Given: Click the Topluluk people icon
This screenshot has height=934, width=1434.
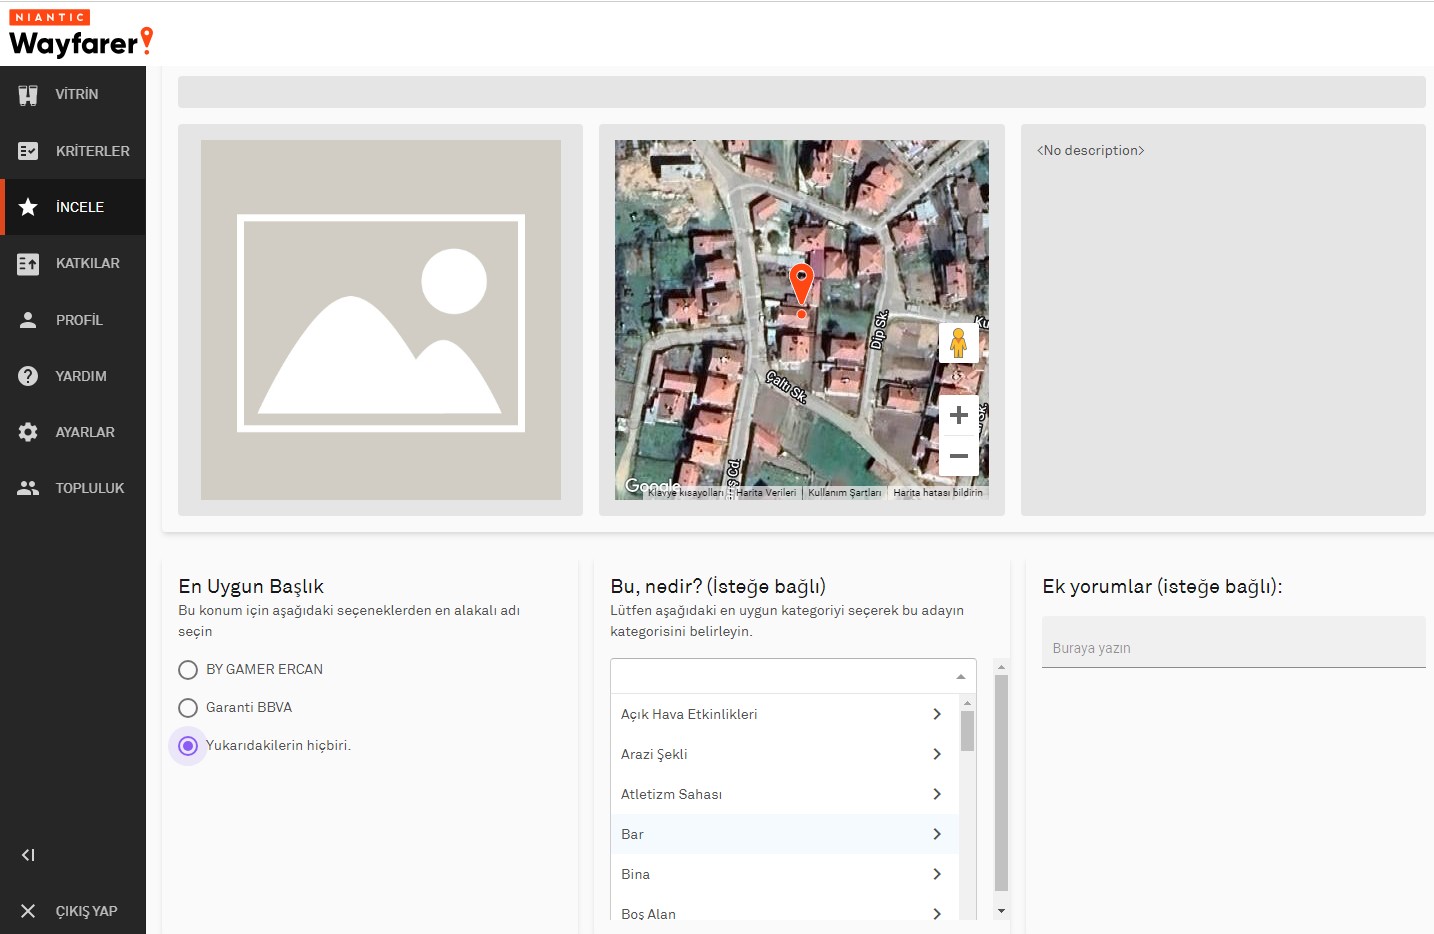Looking at the screenshot, I should [28, 488].
